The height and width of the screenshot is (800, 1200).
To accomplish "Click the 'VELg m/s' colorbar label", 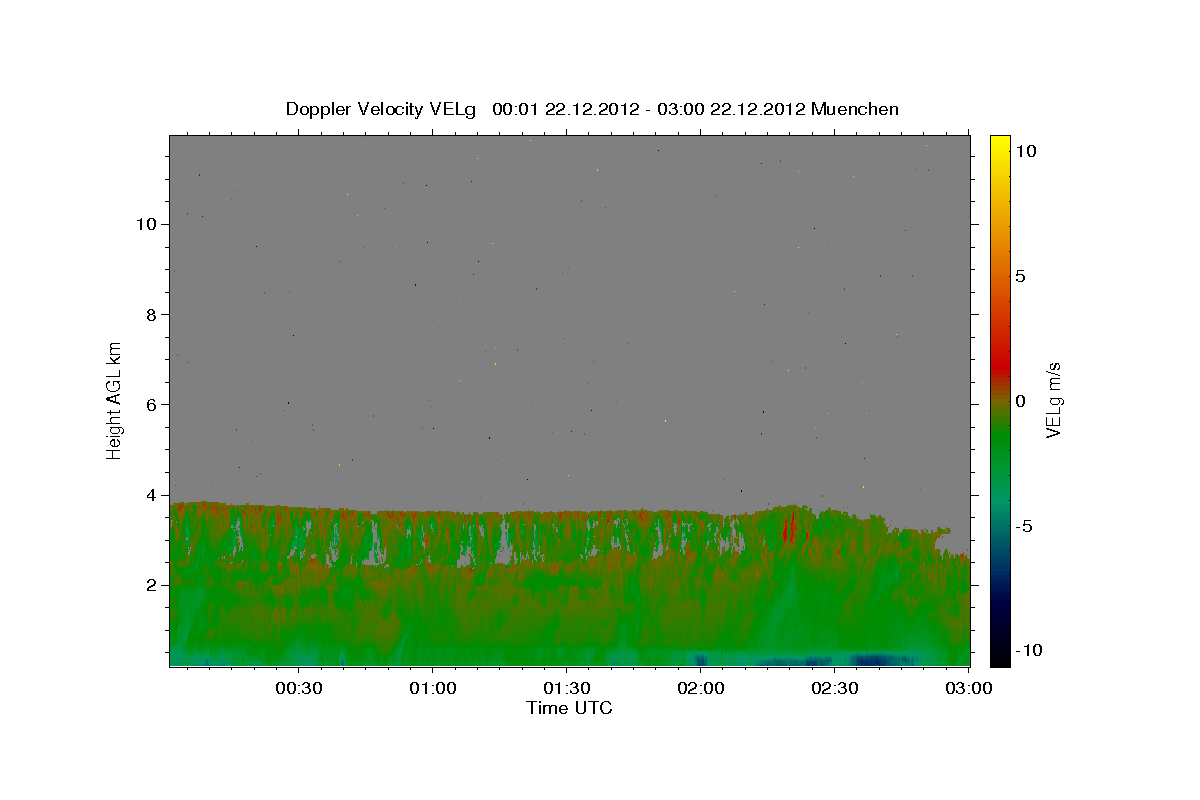I will [x=1053, y=400].
